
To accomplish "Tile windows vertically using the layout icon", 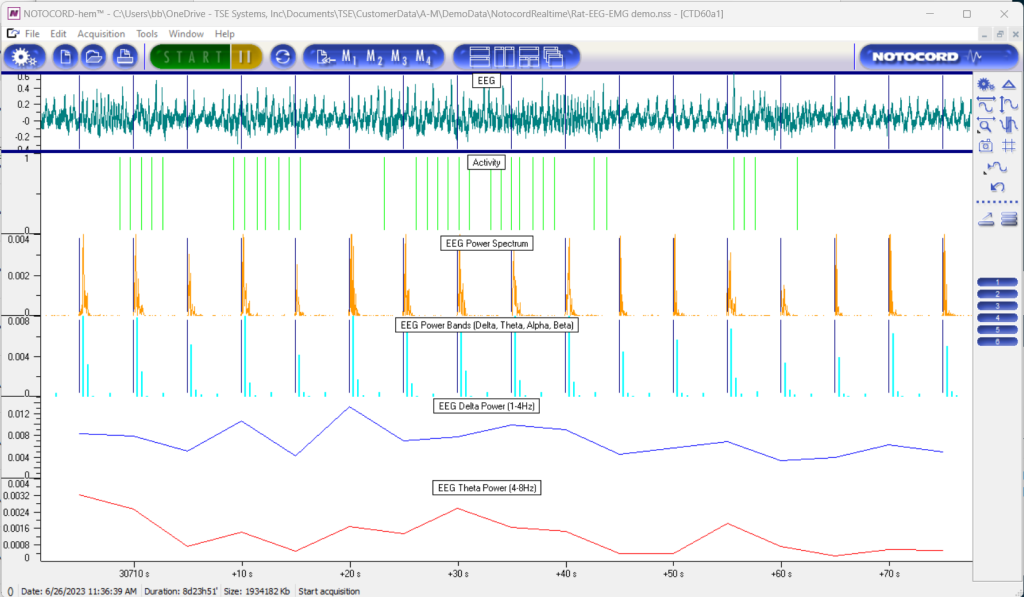I will [504, 57].
